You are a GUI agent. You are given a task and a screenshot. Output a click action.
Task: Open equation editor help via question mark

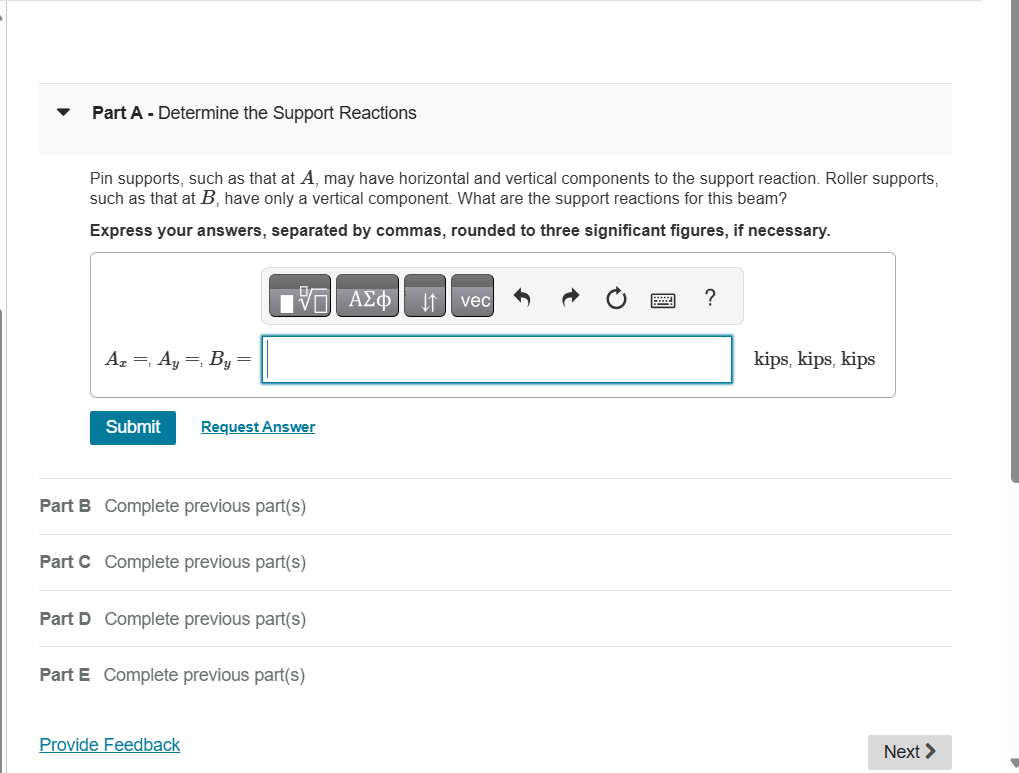709,297
